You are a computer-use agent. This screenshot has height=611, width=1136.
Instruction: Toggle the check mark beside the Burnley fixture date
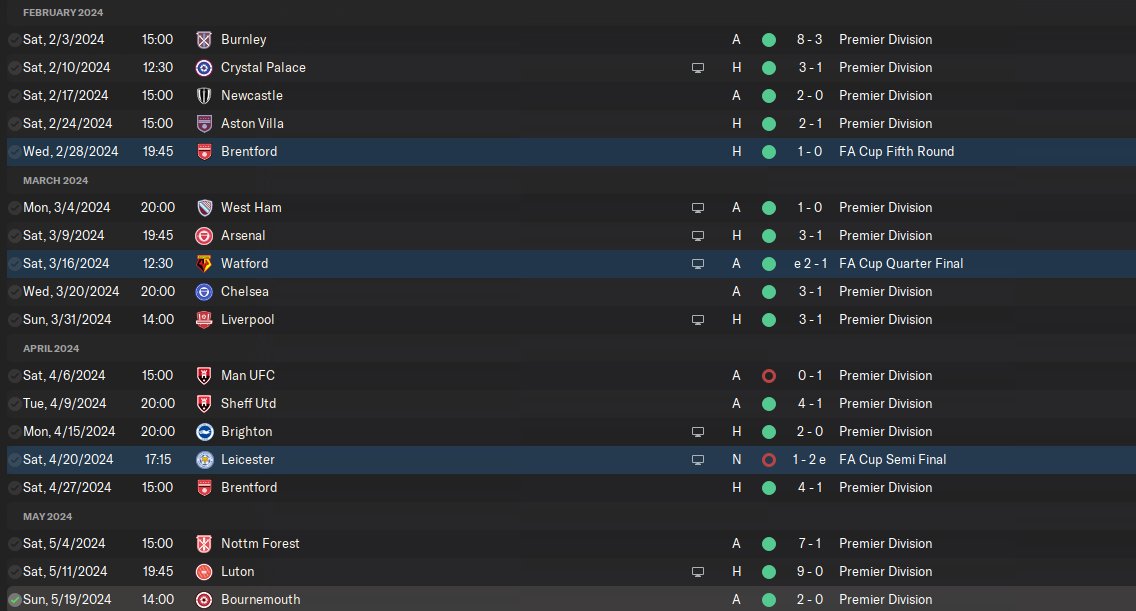tap(14, 40)
